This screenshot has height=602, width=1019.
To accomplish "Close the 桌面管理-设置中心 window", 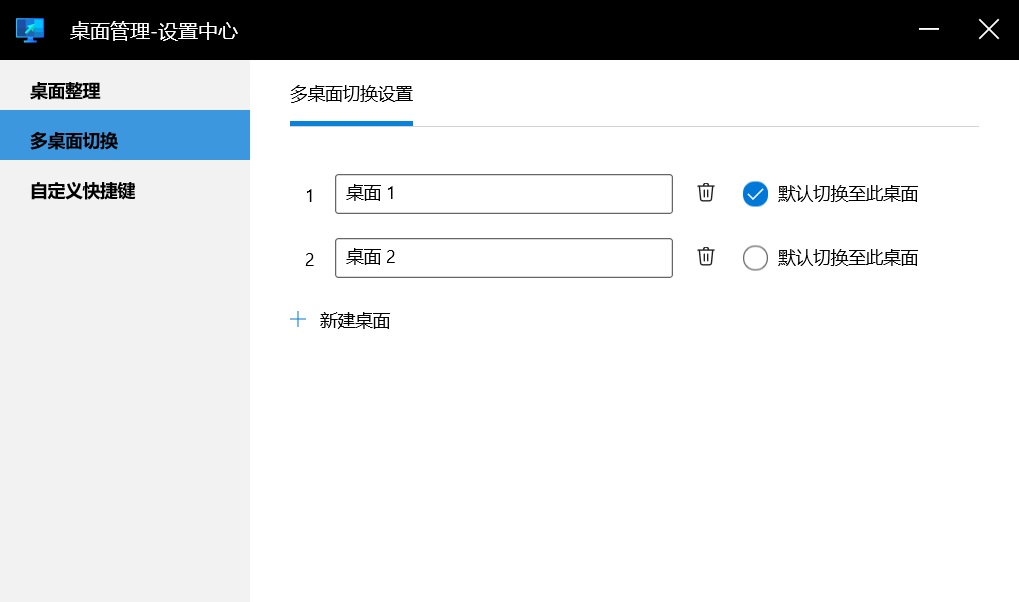I will tap(988, 30).
